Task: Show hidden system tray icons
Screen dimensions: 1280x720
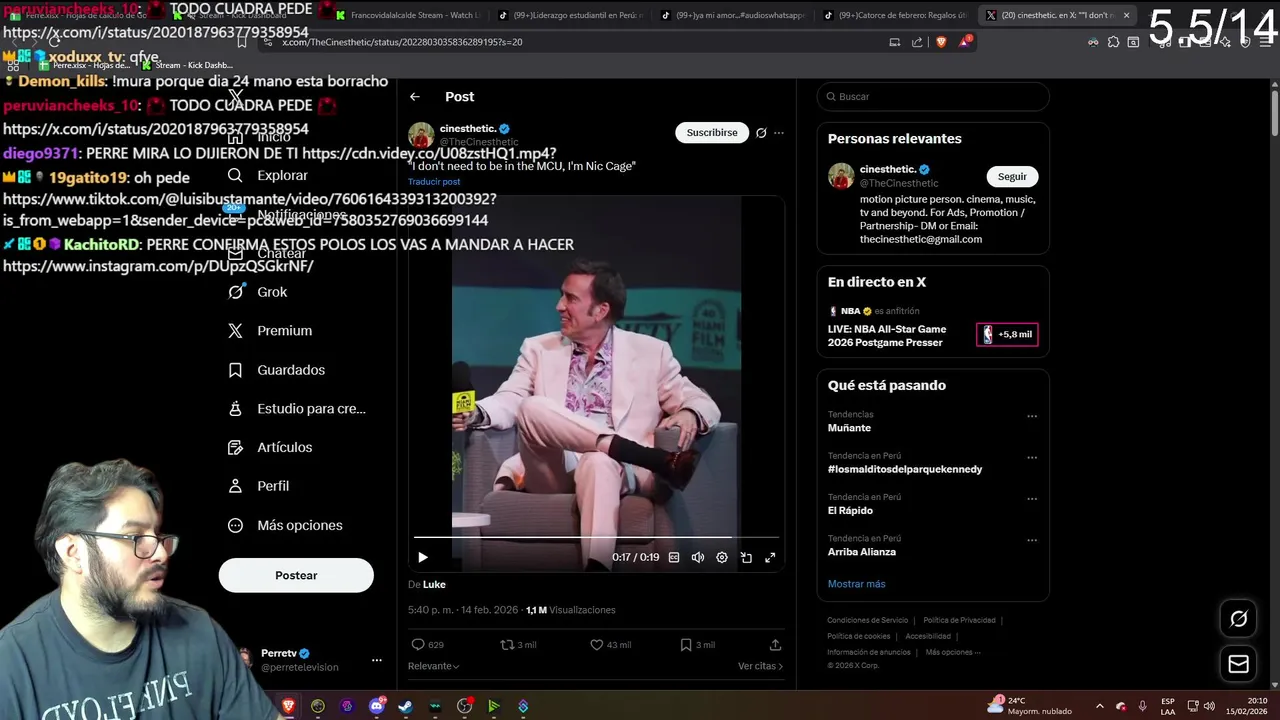Action: click(x=1100, y=706)
